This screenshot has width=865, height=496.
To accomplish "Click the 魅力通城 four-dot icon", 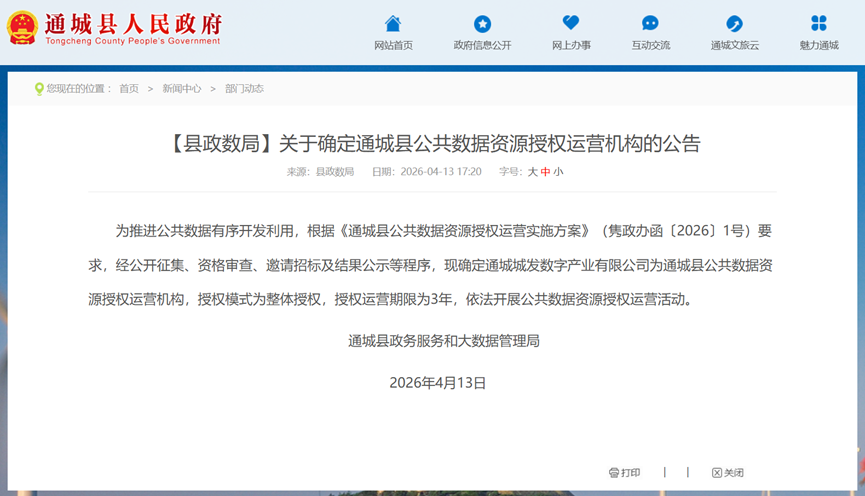I will (818, 23).
